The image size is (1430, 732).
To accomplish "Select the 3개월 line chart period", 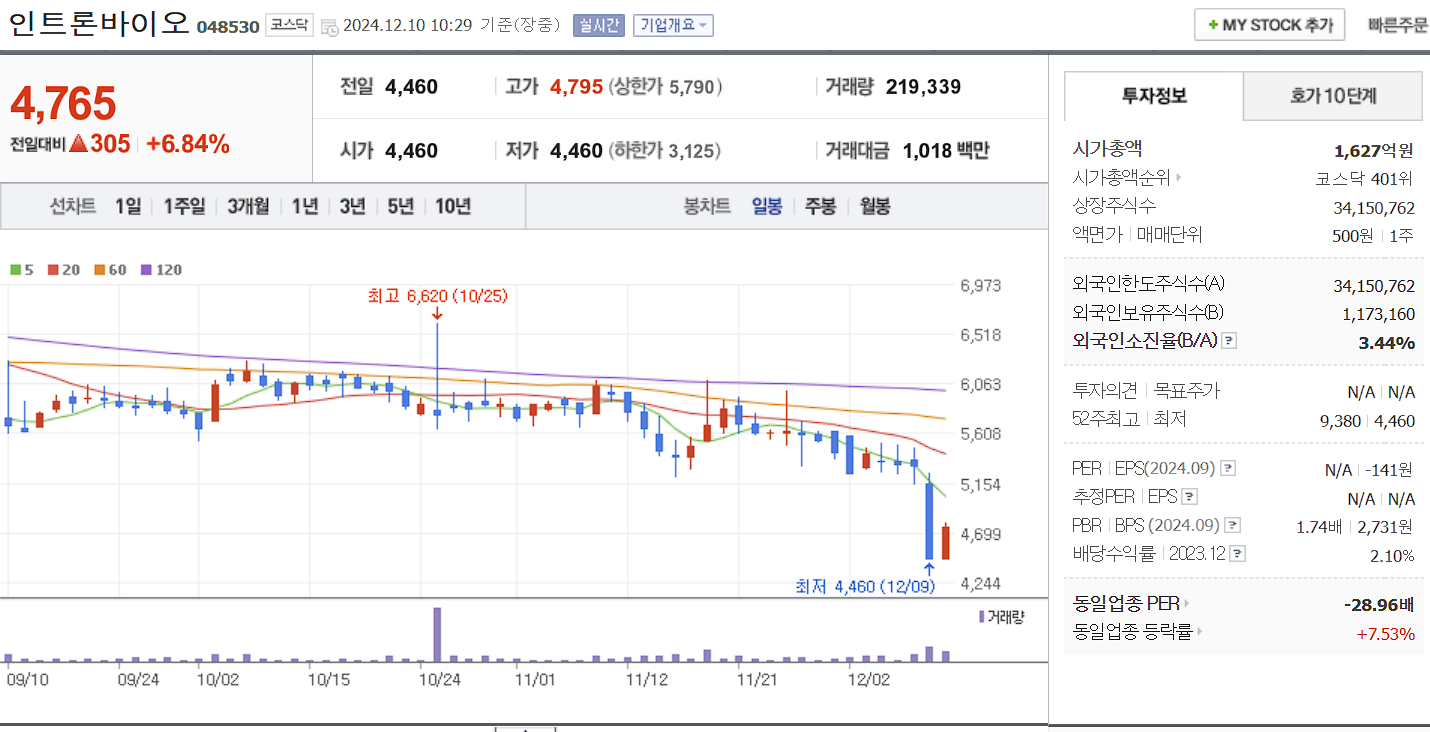I will tap(248, 207).
